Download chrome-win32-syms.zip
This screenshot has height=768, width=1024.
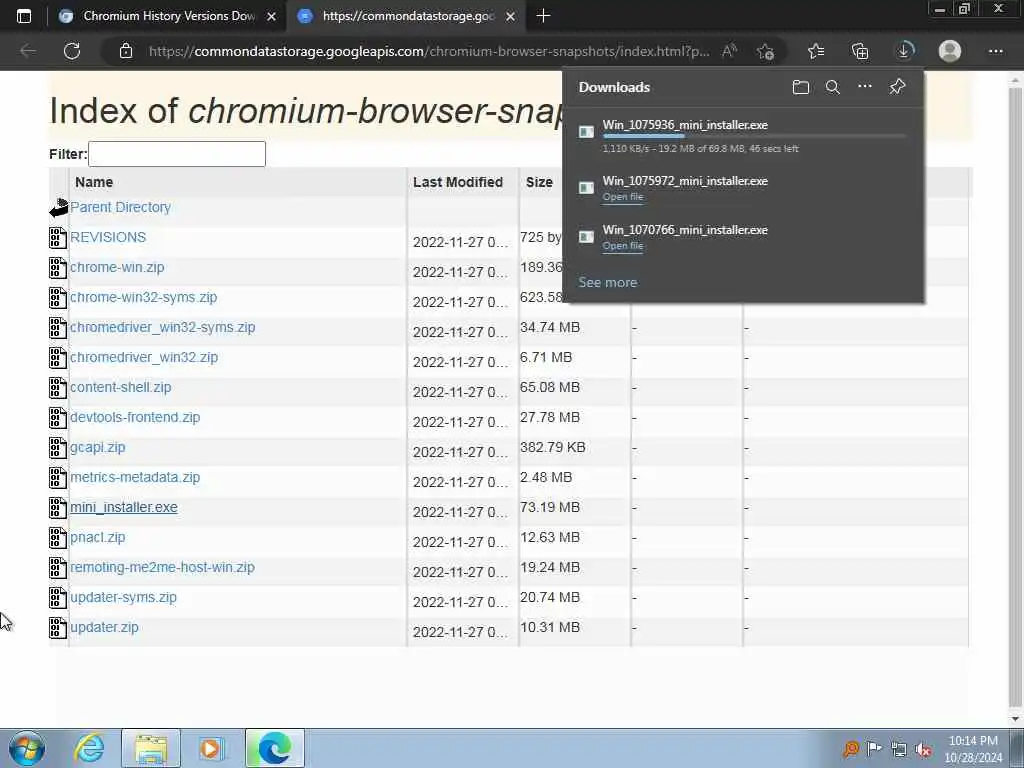143,297
